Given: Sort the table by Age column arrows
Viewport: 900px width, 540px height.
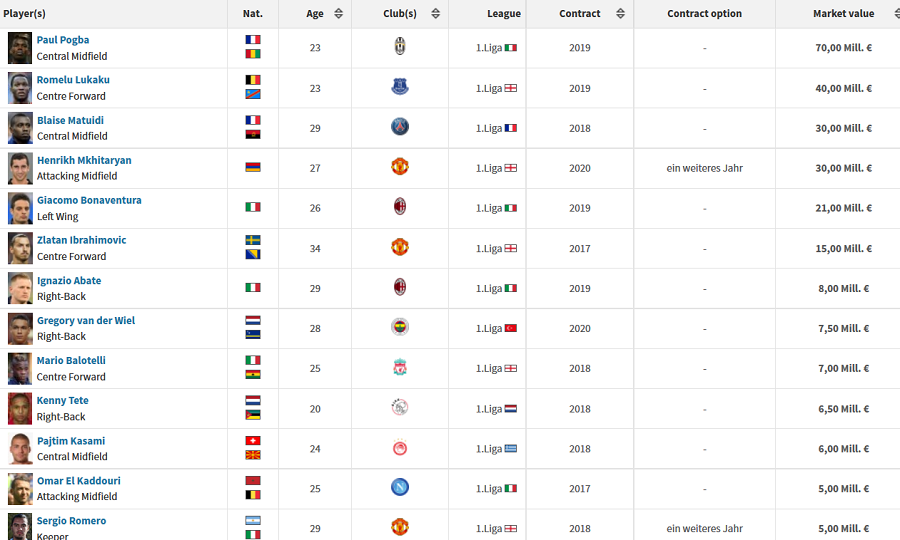Looking at the screenshot, I should pyautogui.click(x=338, y=14).
